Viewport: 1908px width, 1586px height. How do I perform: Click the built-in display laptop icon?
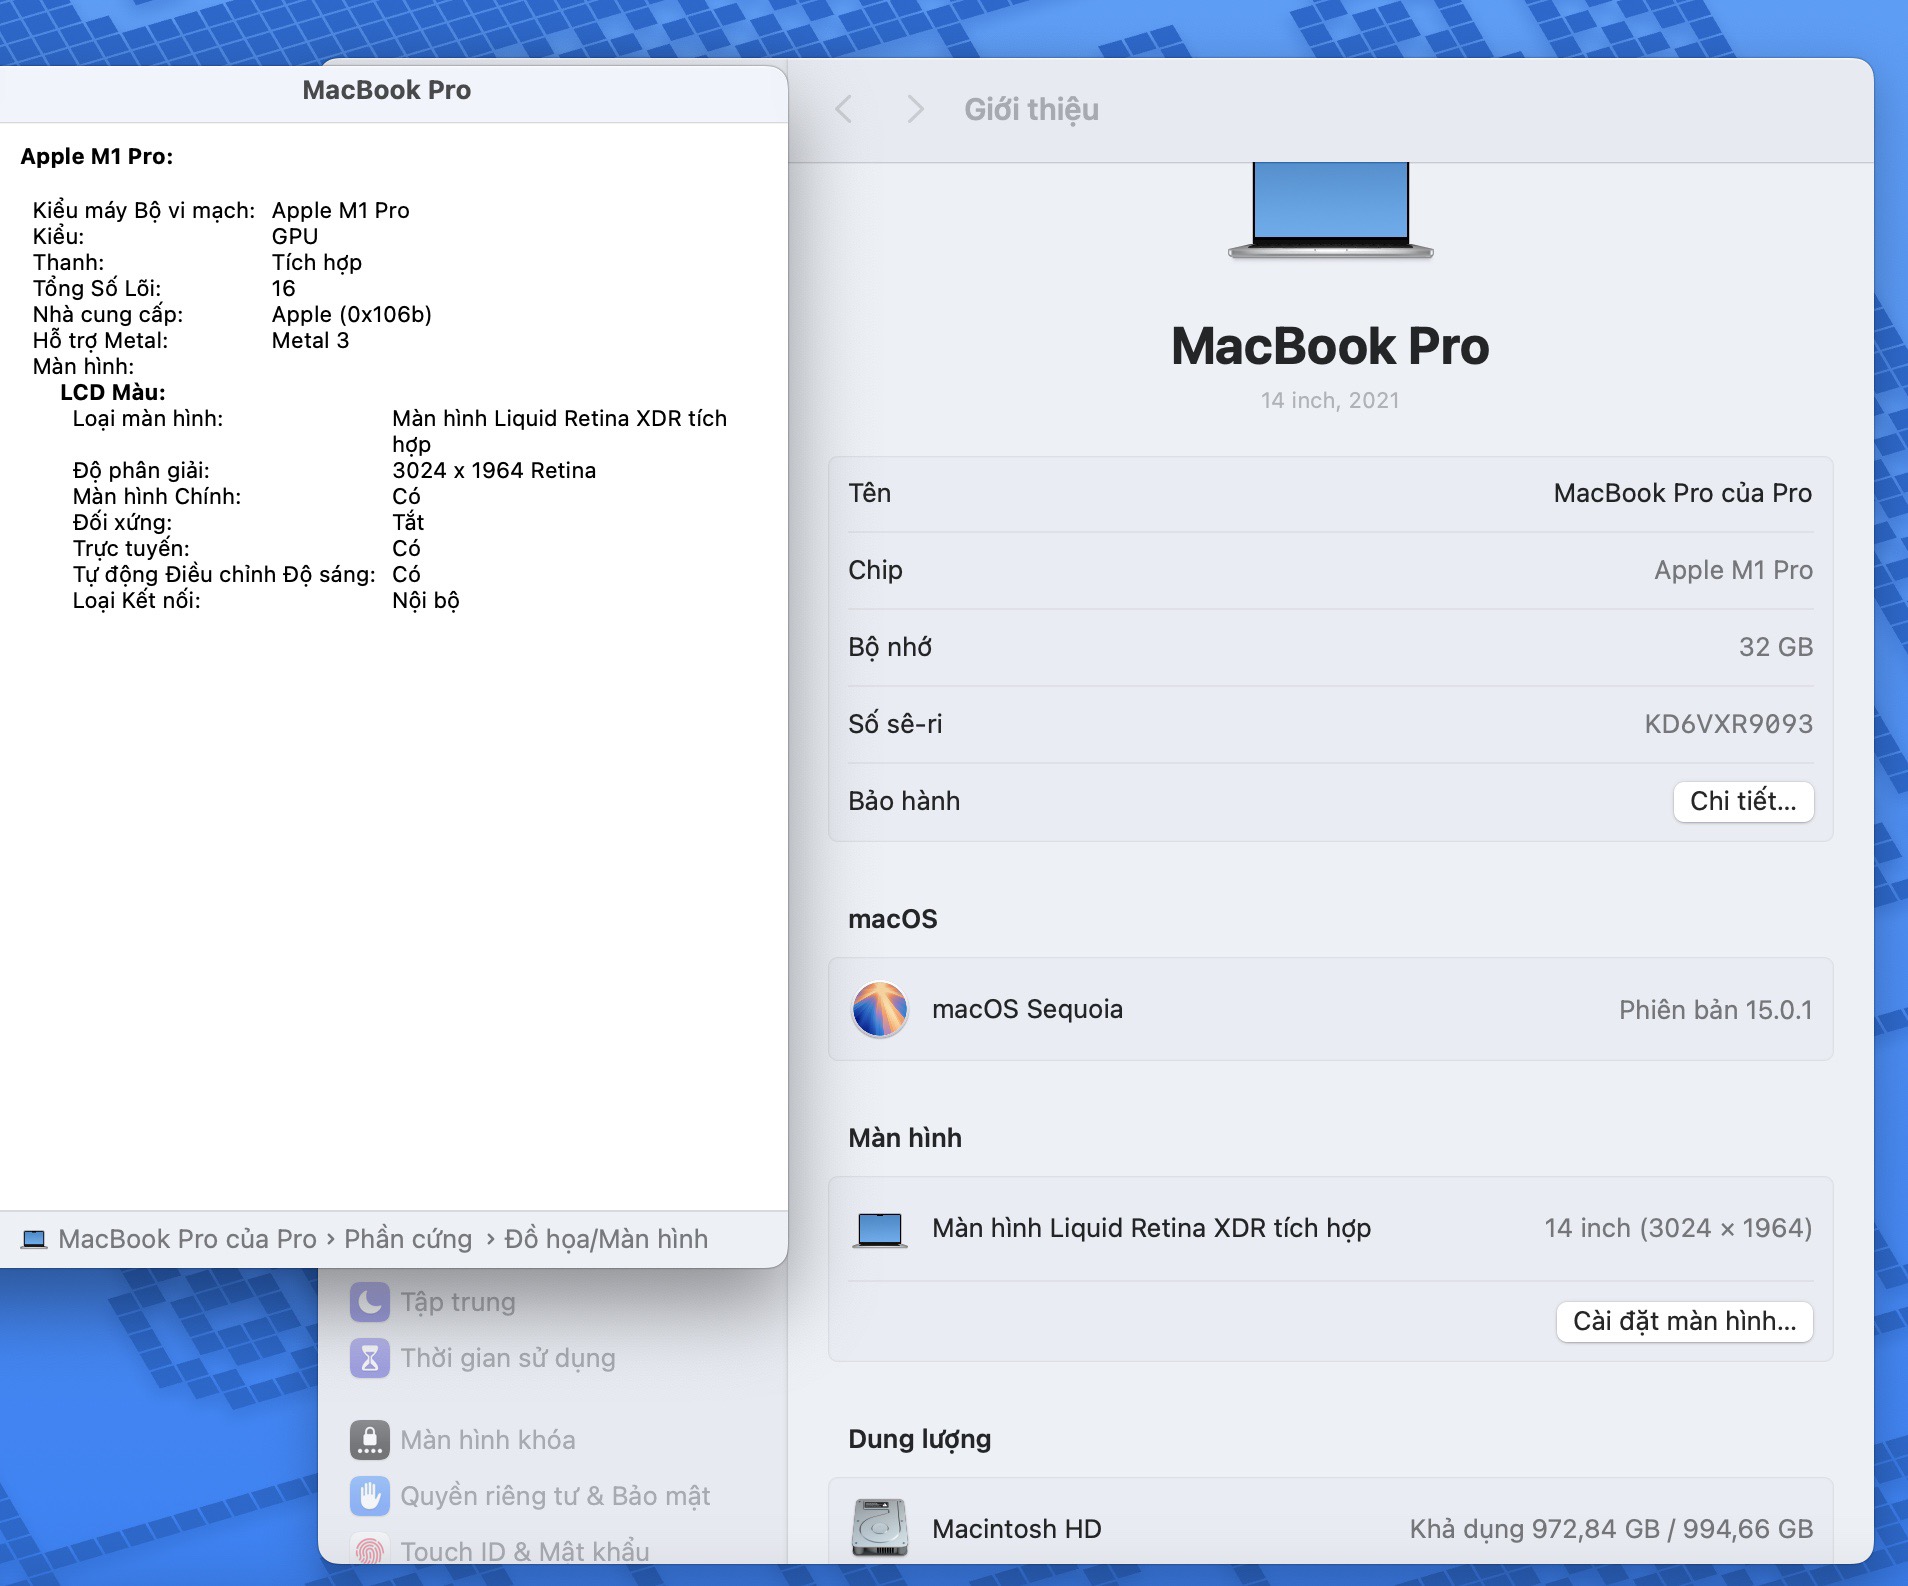(880, 1229)
